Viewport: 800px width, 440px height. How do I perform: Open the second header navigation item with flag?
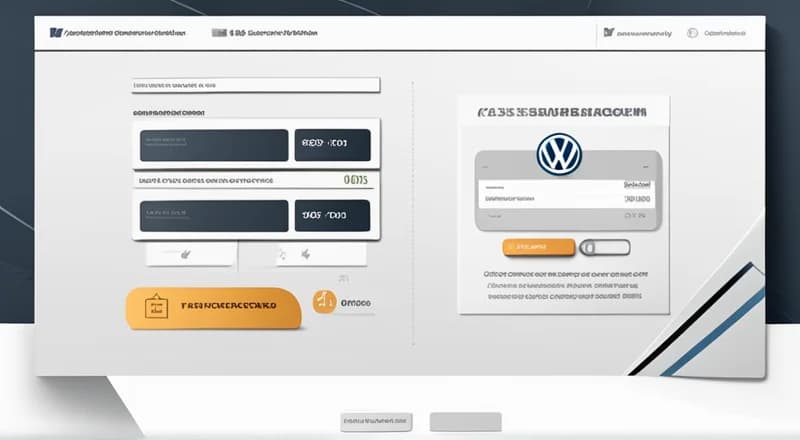coord(265,33)
